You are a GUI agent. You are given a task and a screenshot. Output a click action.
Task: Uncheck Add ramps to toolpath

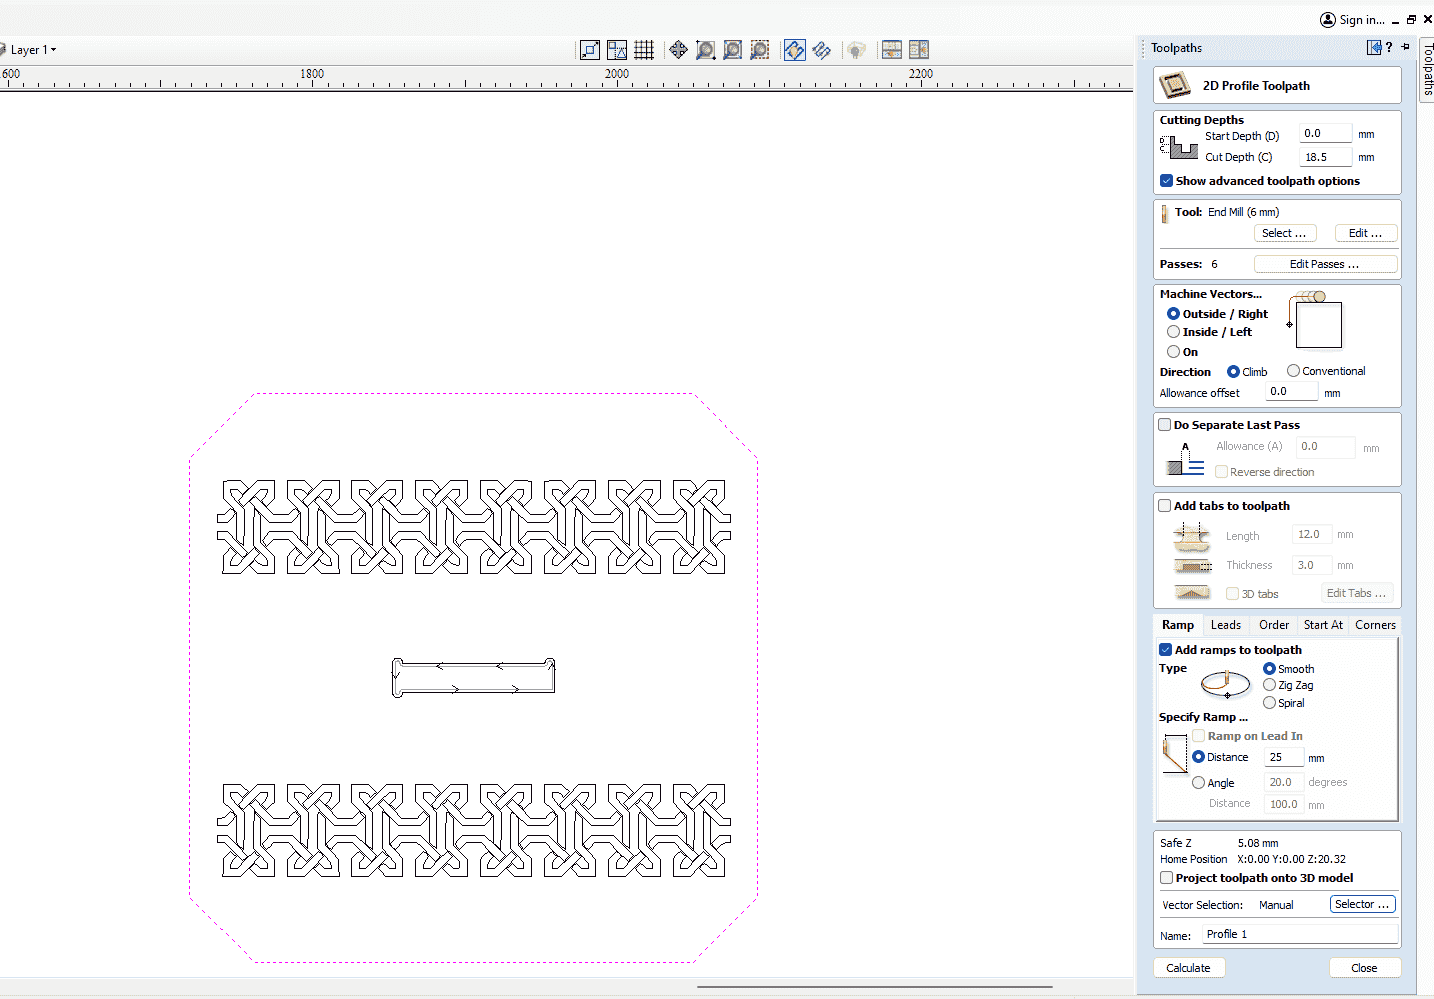pyautogui.click(x=1165, y=650)
